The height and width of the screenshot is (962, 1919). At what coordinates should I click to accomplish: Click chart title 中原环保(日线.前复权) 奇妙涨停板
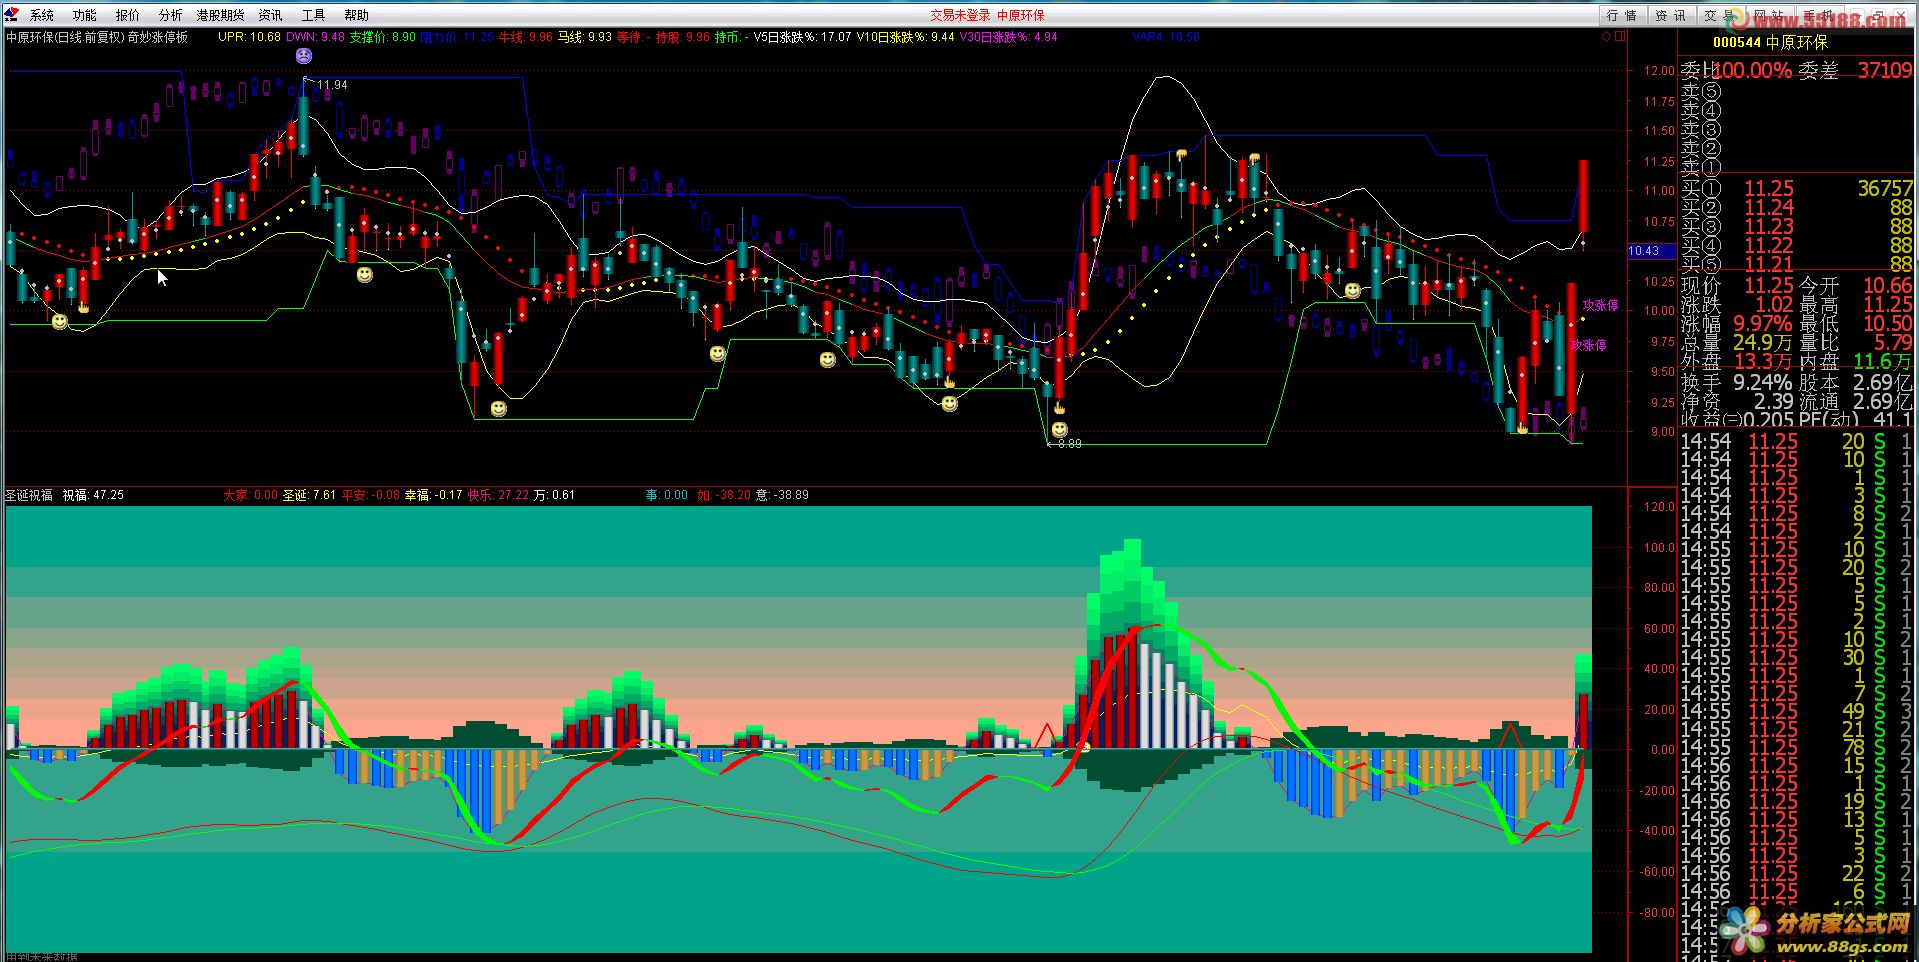[97, 37]
